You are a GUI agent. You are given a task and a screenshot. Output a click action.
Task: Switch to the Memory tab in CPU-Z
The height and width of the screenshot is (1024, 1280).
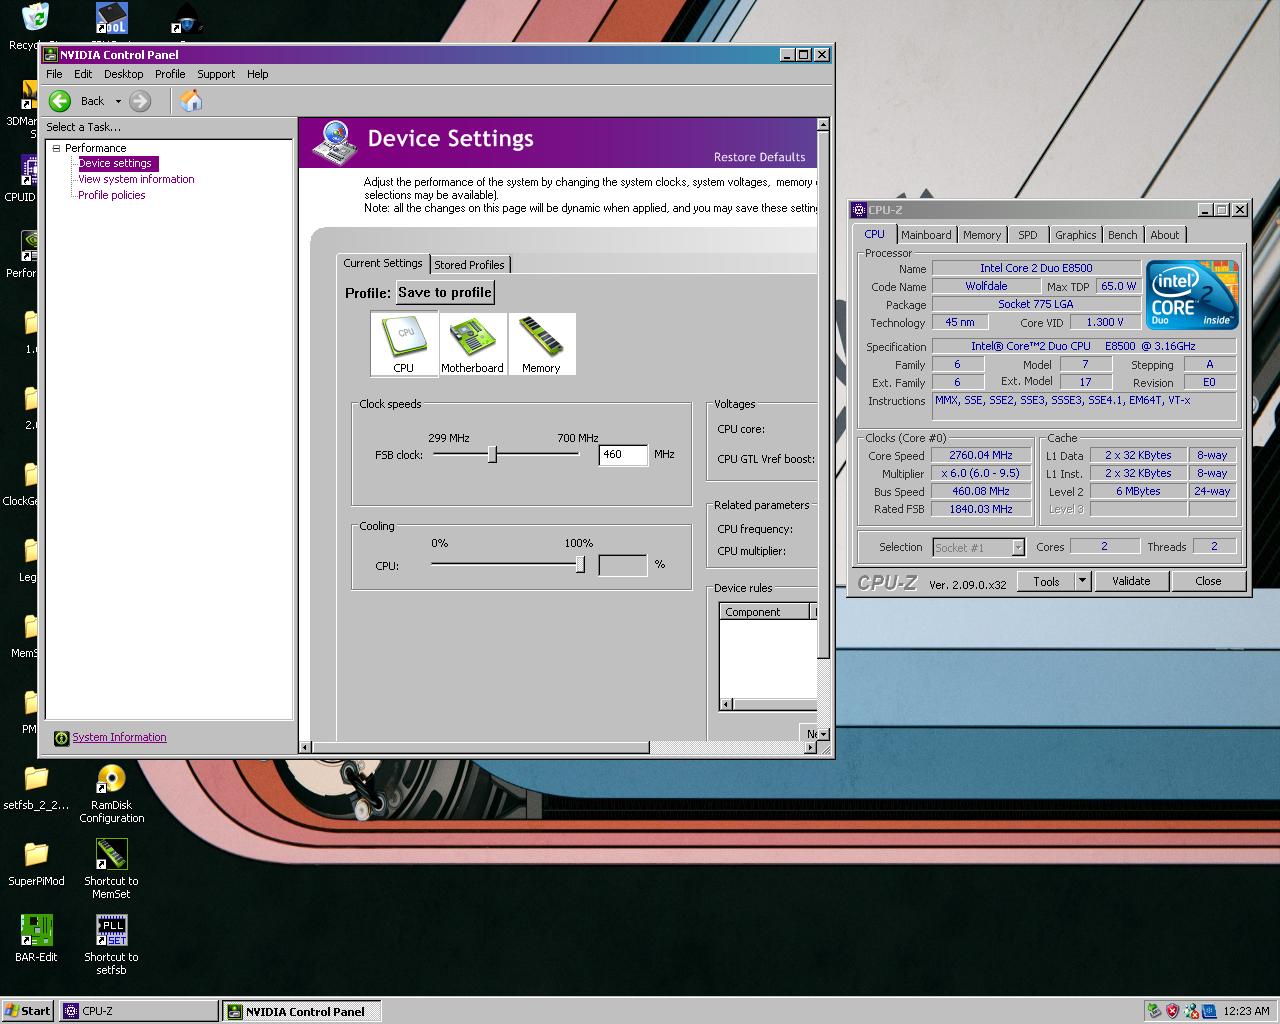pos(982,235)
